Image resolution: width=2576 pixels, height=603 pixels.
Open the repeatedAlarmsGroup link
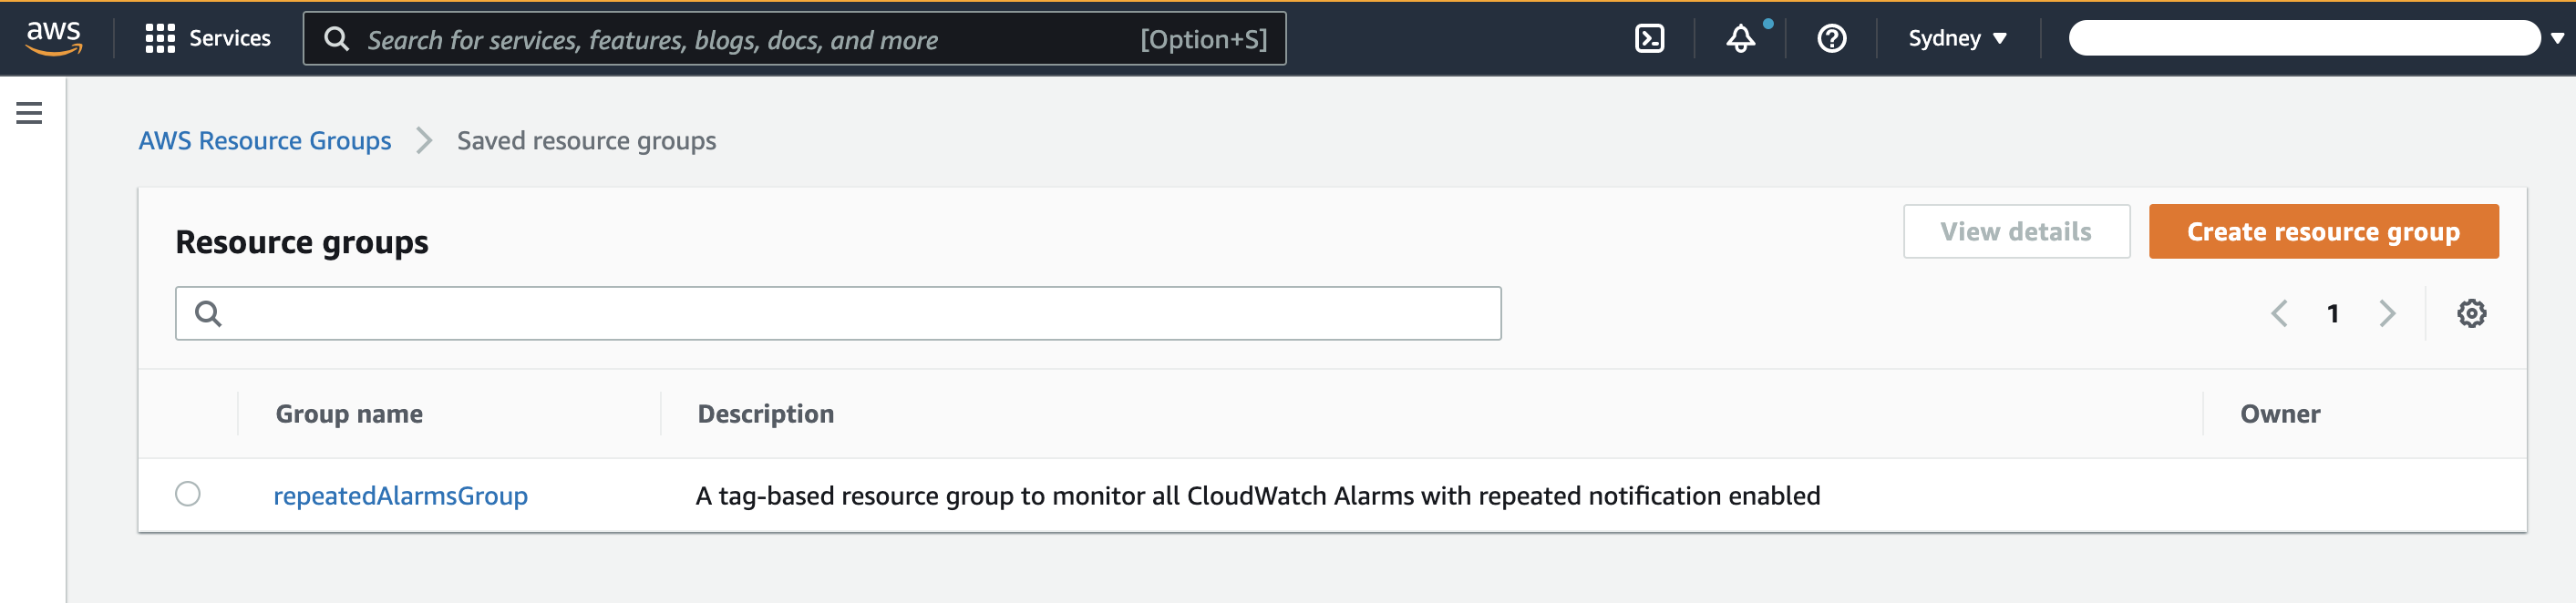coord(400,495)
